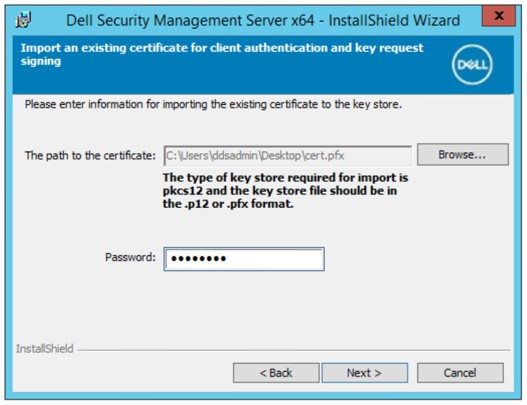Open the Browse file picker
The height and width of the screenshot is (405, 527).
(x=462, y=155)
